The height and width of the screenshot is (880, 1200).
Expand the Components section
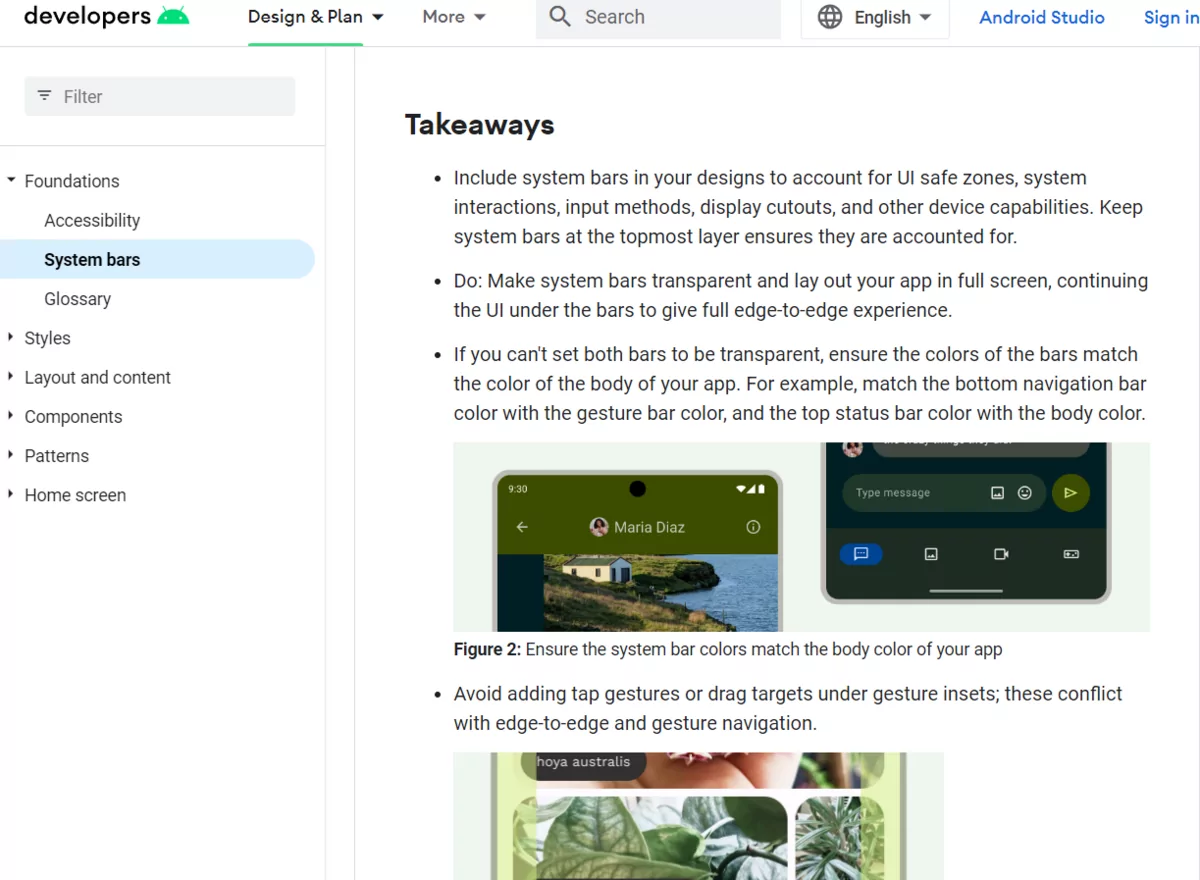point(11,416)
